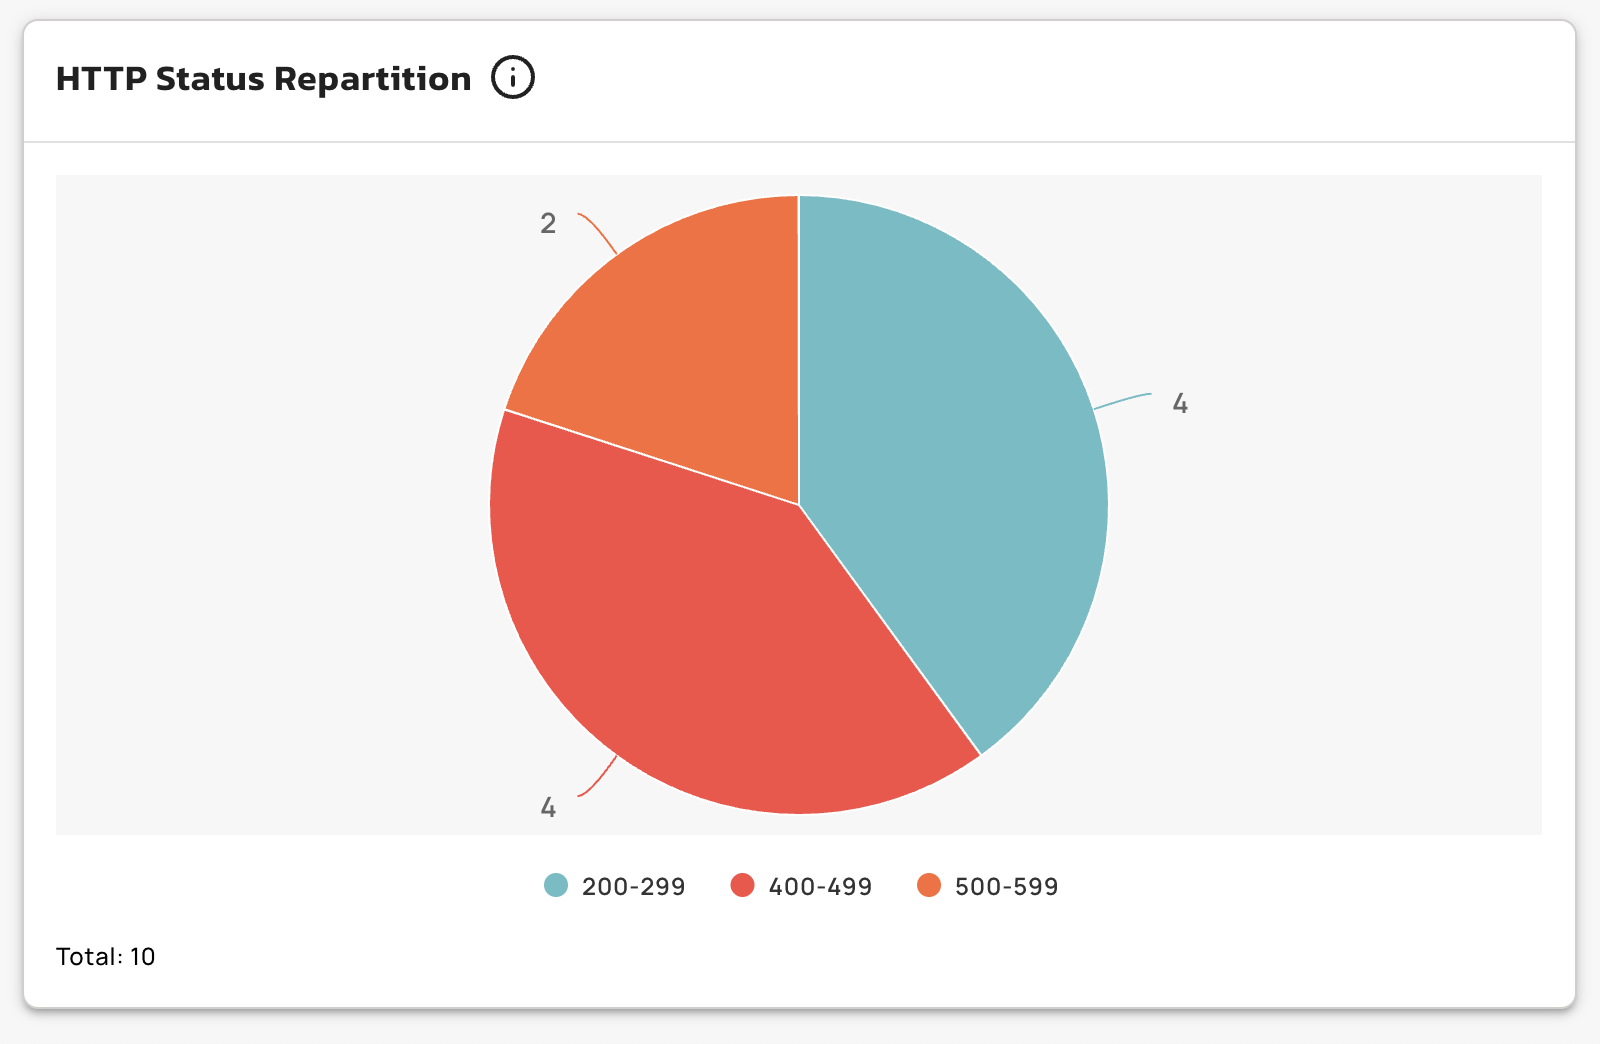Click the 500-599 legend label text

coord(1006,886)
